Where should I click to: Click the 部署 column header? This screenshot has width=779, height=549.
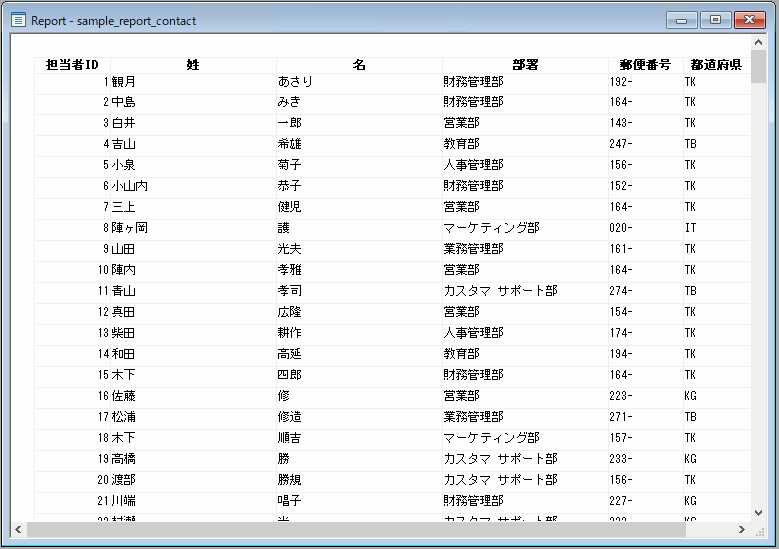click(525, 65)
